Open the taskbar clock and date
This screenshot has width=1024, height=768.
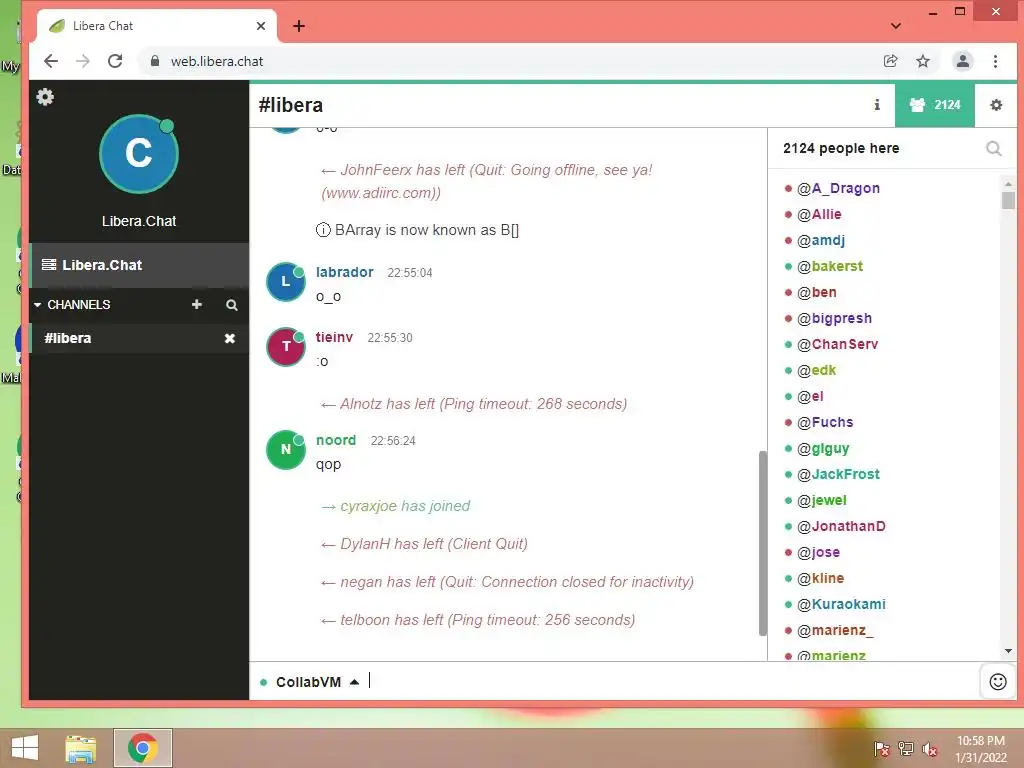(981, 749)
